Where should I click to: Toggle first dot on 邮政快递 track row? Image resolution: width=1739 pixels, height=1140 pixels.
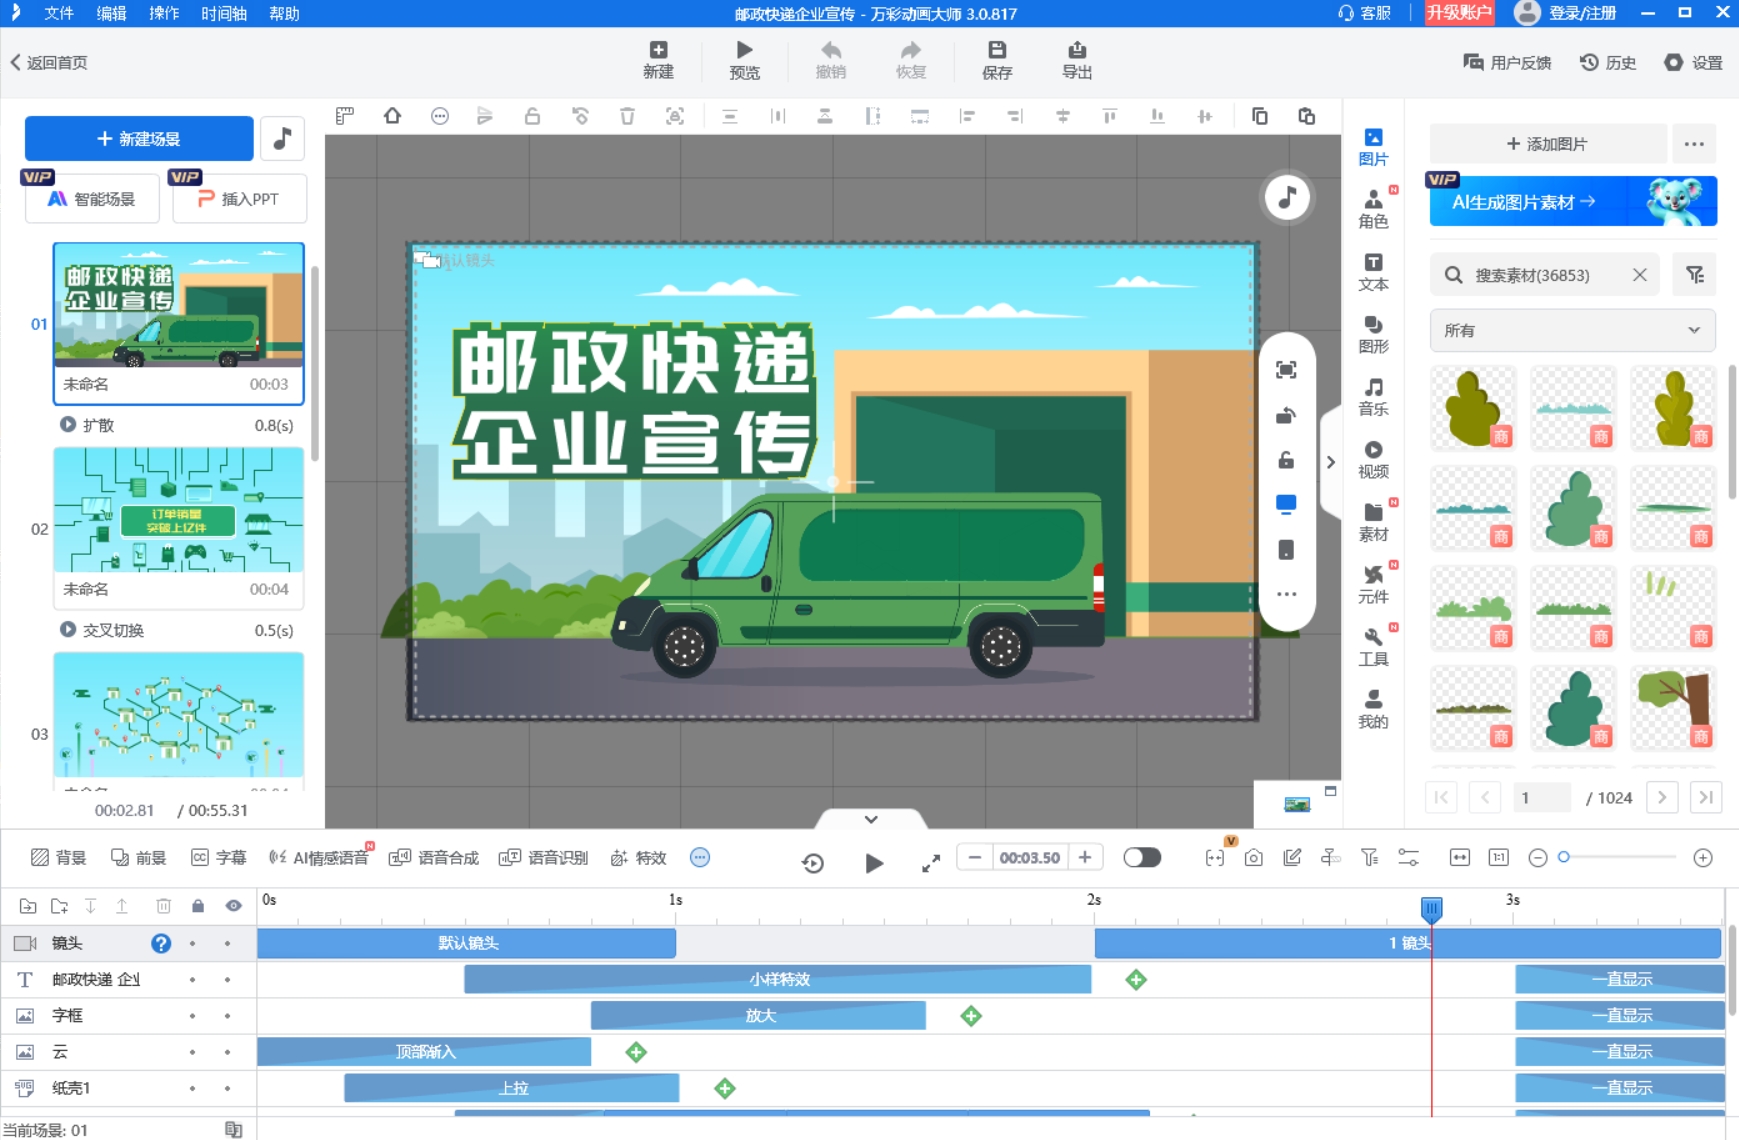click(192, 980)
